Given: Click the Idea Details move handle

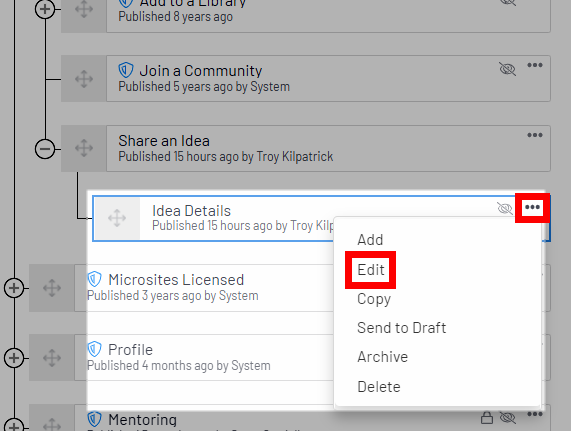Looking at the screenshot, I should [x=117, y=218].
